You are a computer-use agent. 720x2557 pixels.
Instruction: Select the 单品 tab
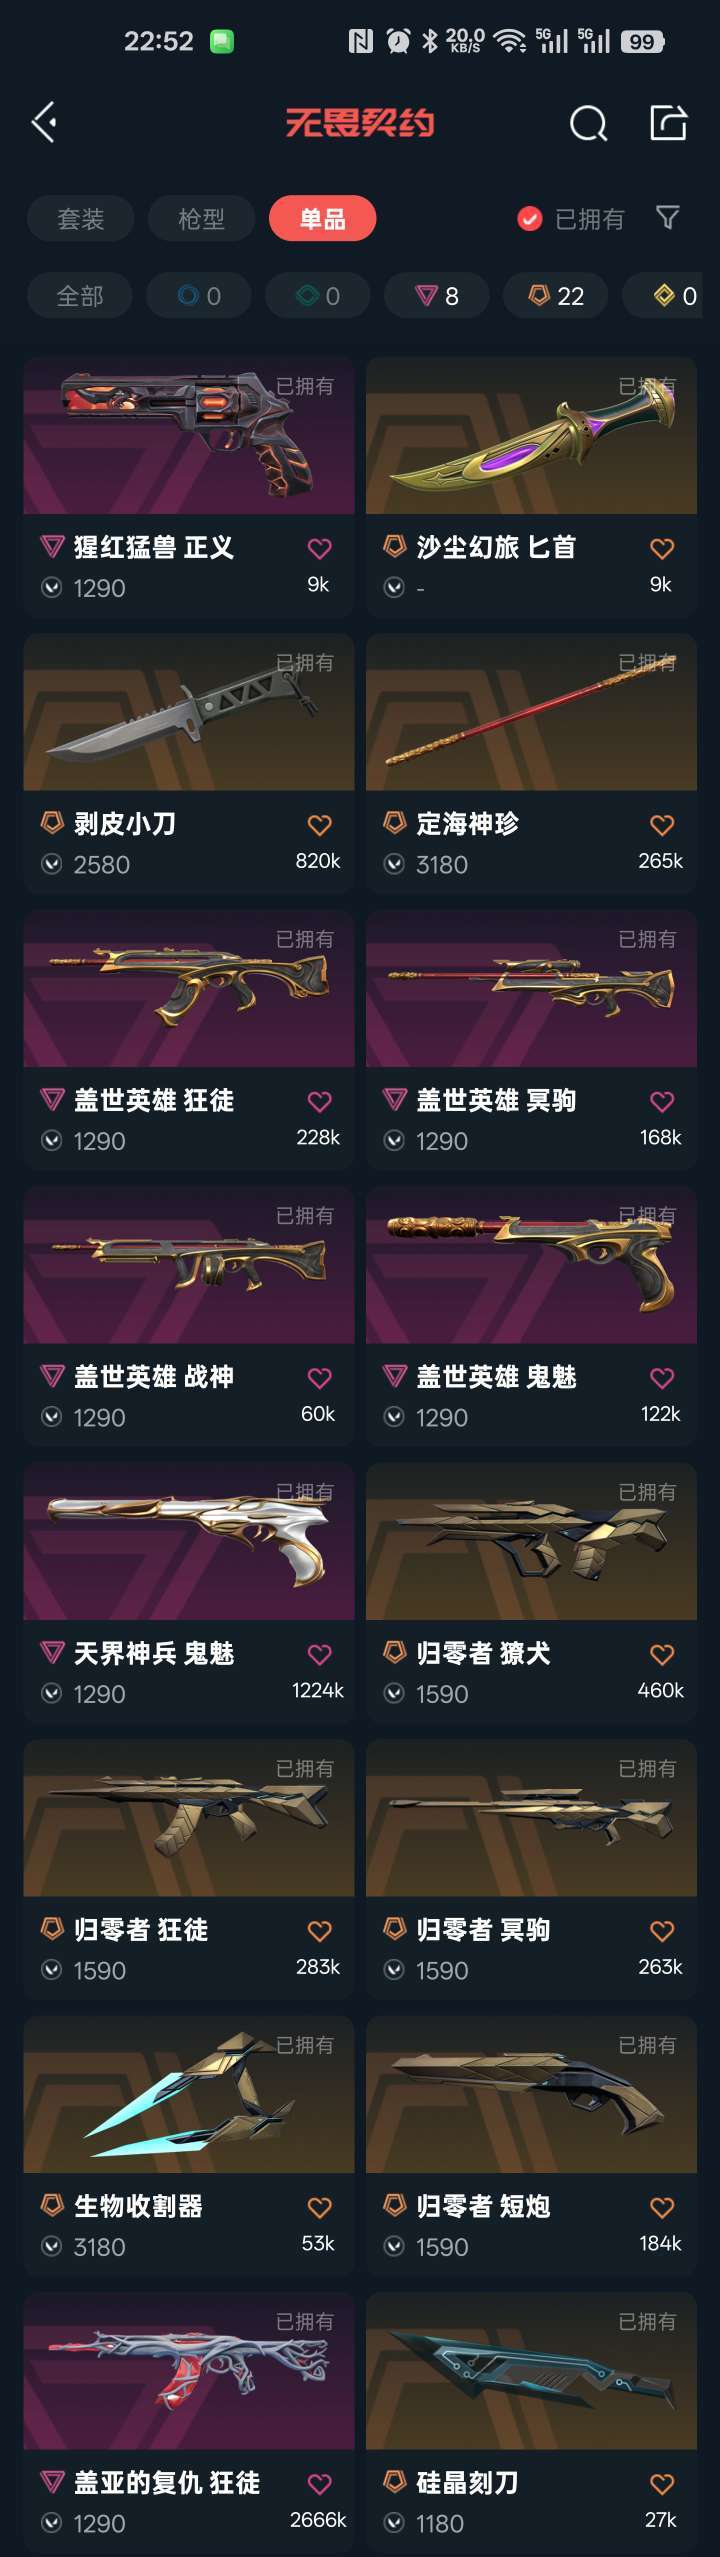coord(322,219)
